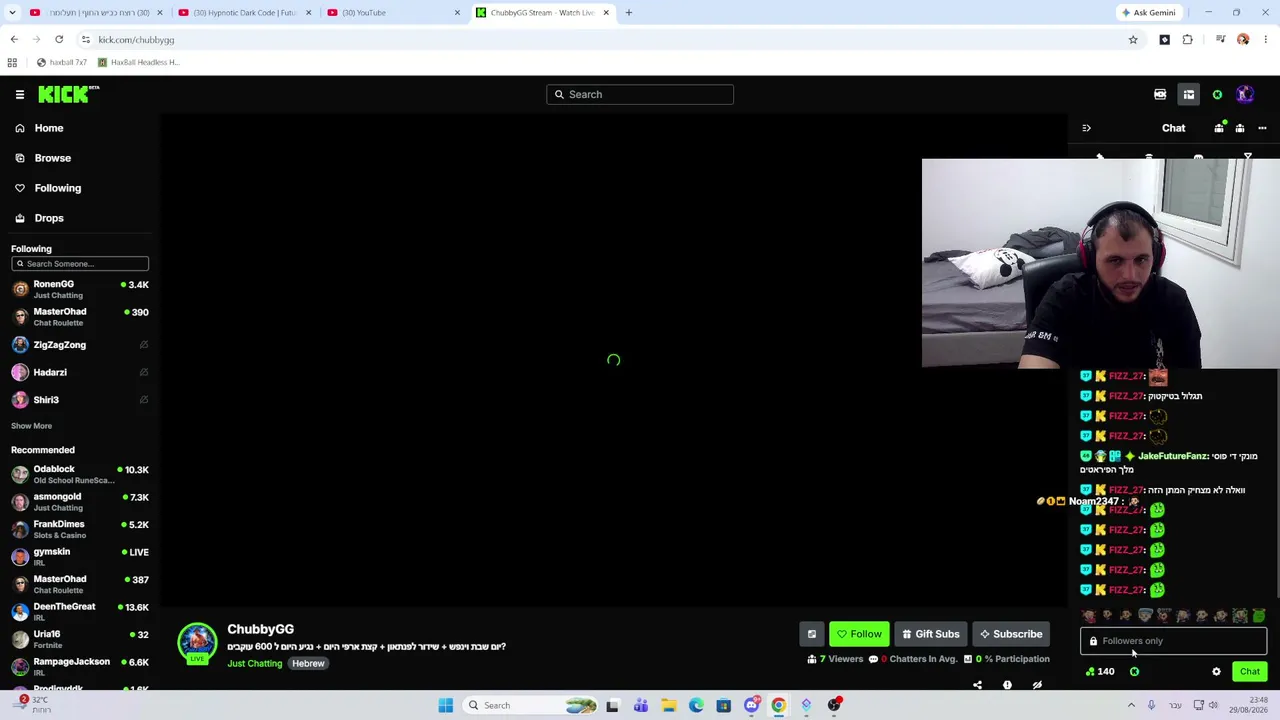Image resolution: width=1280 pixels, height=720 pixels.
Task: Expand the browser tab search dropdown
Action: pos(13,13)
